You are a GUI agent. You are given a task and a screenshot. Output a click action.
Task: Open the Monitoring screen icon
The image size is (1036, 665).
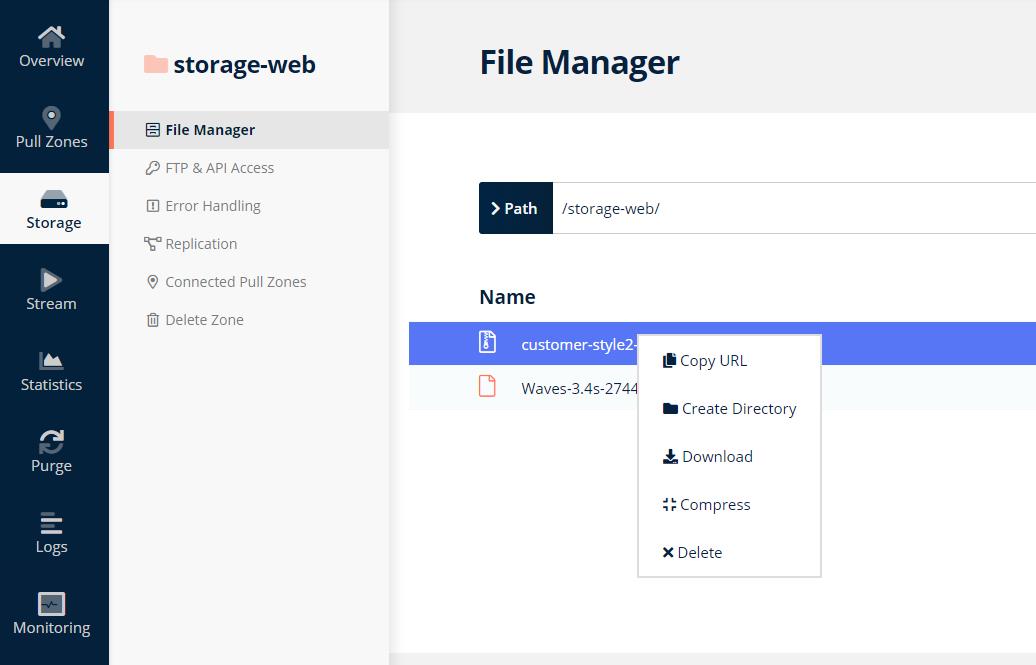coord(52,604)
